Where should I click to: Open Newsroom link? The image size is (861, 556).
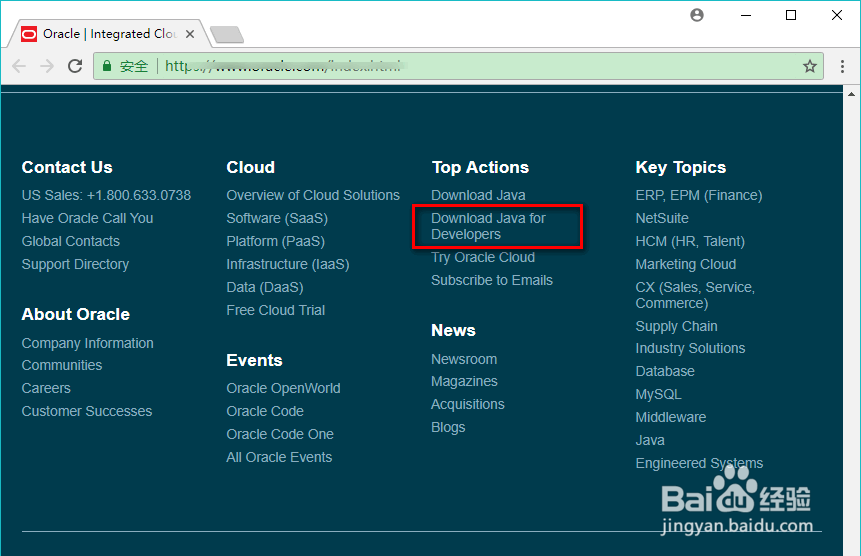click(464, 360)
